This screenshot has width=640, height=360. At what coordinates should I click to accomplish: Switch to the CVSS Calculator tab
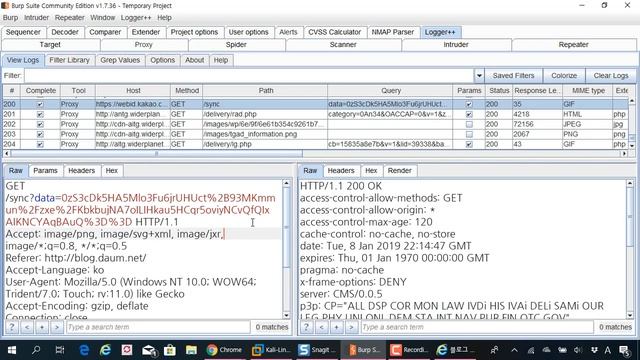tap(334, 32)
